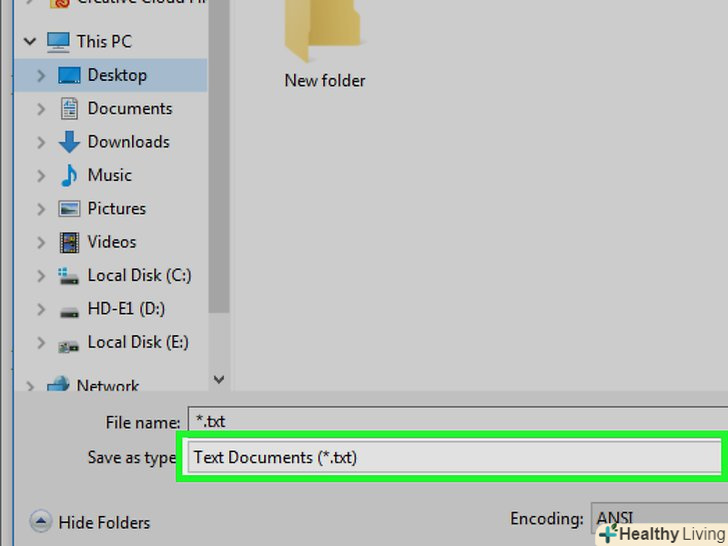Expand the Local Disk (E:) chevron

click(41, 343)
